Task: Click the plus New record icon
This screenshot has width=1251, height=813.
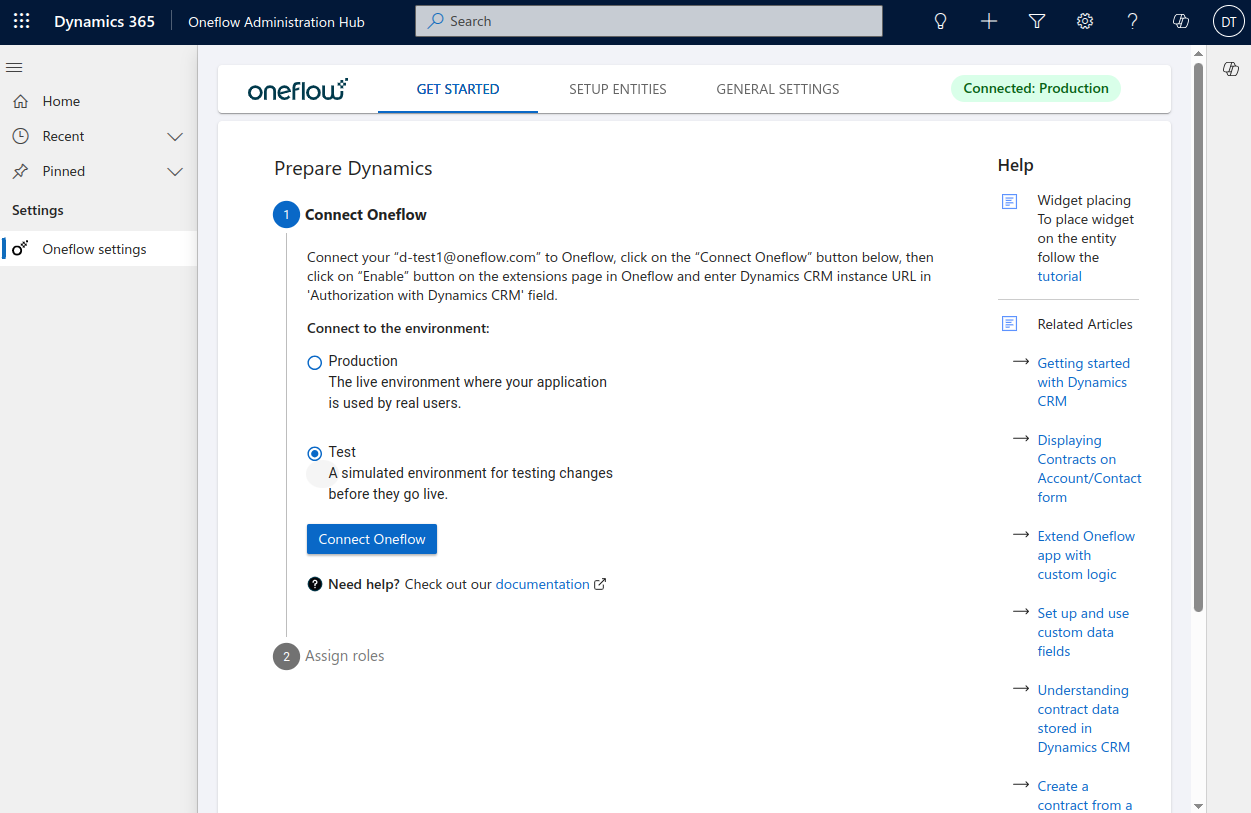Action: click(989, 21)
